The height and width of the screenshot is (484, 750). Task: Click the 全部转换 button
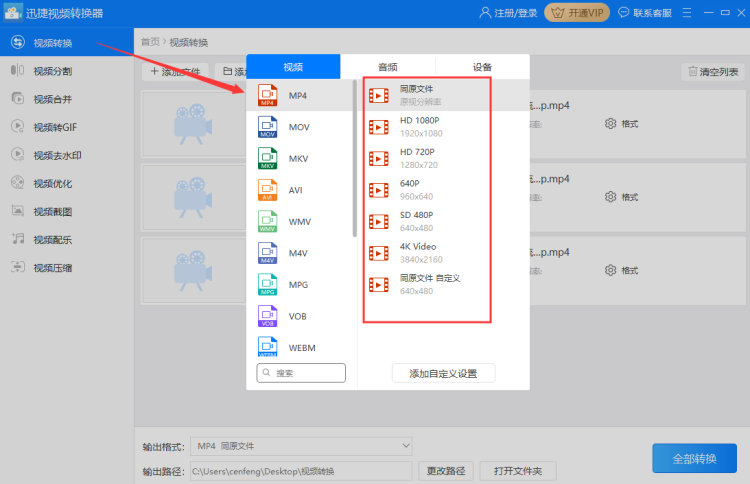click(x=695, y=458)
